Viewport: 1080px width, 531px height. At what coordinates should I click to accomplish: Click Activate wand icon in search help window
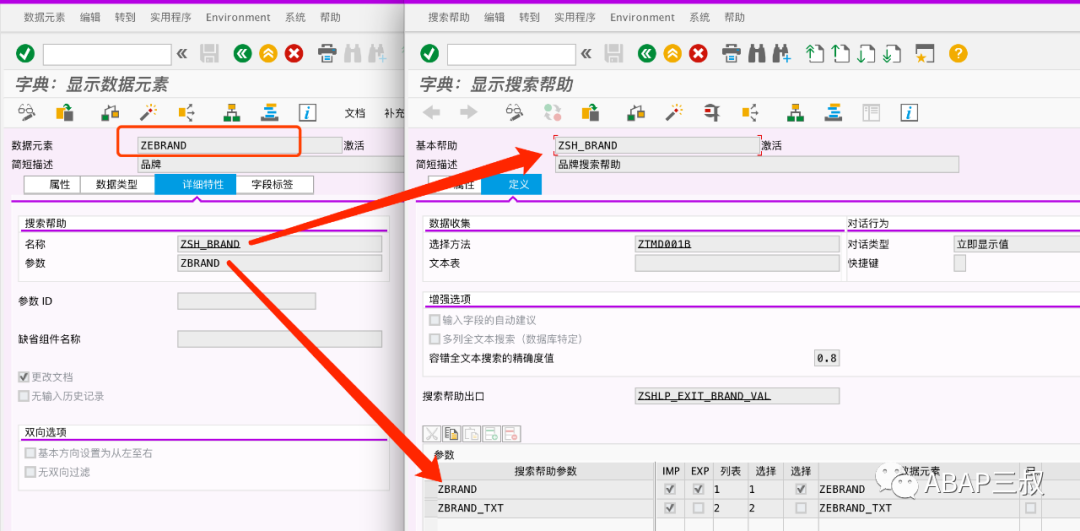coord(674,112)
